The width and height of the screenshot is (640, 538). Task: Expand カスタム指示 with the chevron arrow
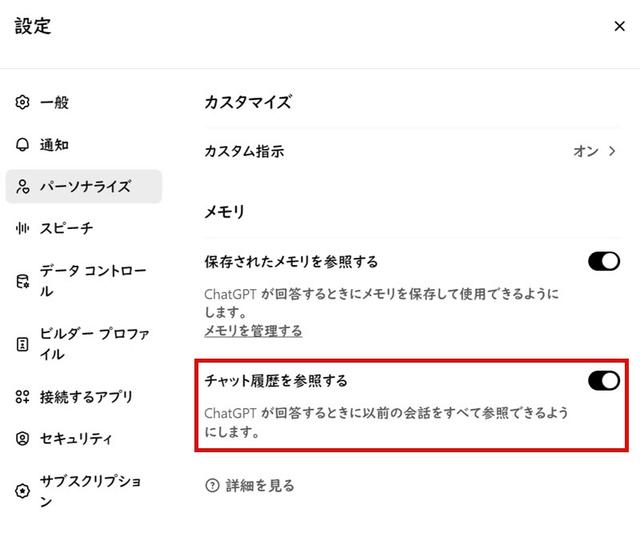(x=612, y=152)
